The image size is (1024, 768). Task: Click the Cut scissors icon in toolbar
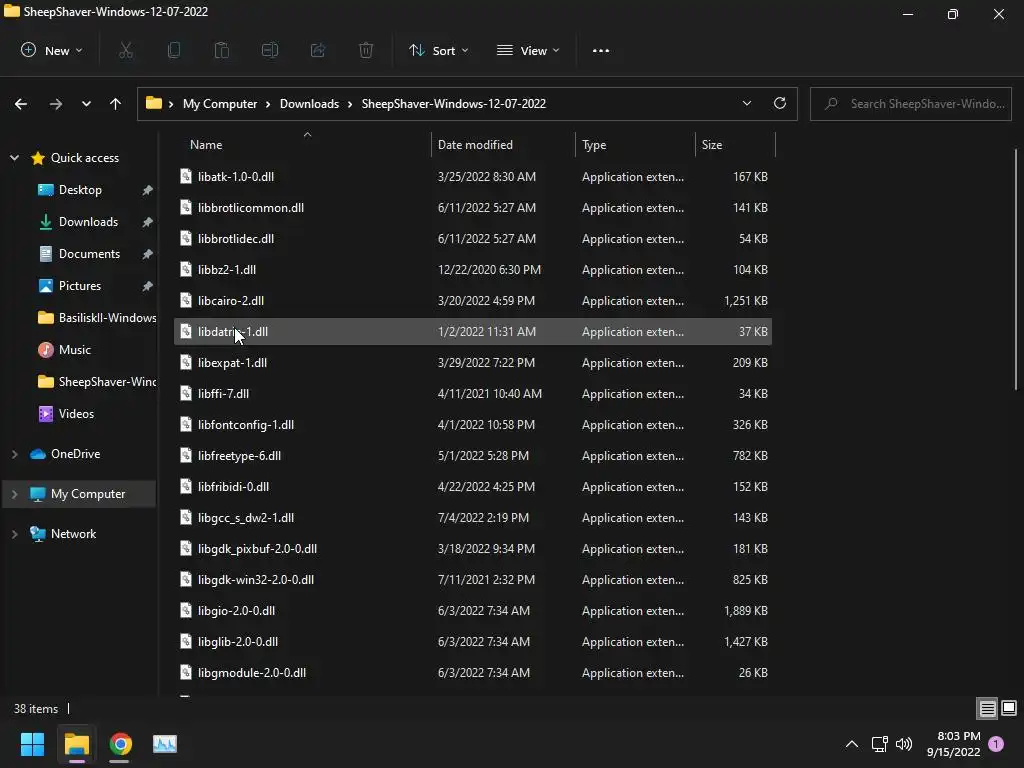[x=126, y=50]
